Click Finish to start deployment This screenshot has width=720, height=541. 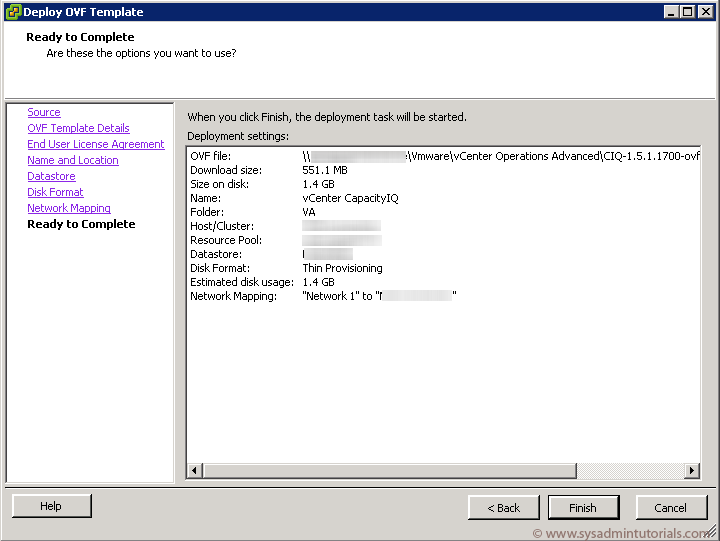tap(583, 507)
